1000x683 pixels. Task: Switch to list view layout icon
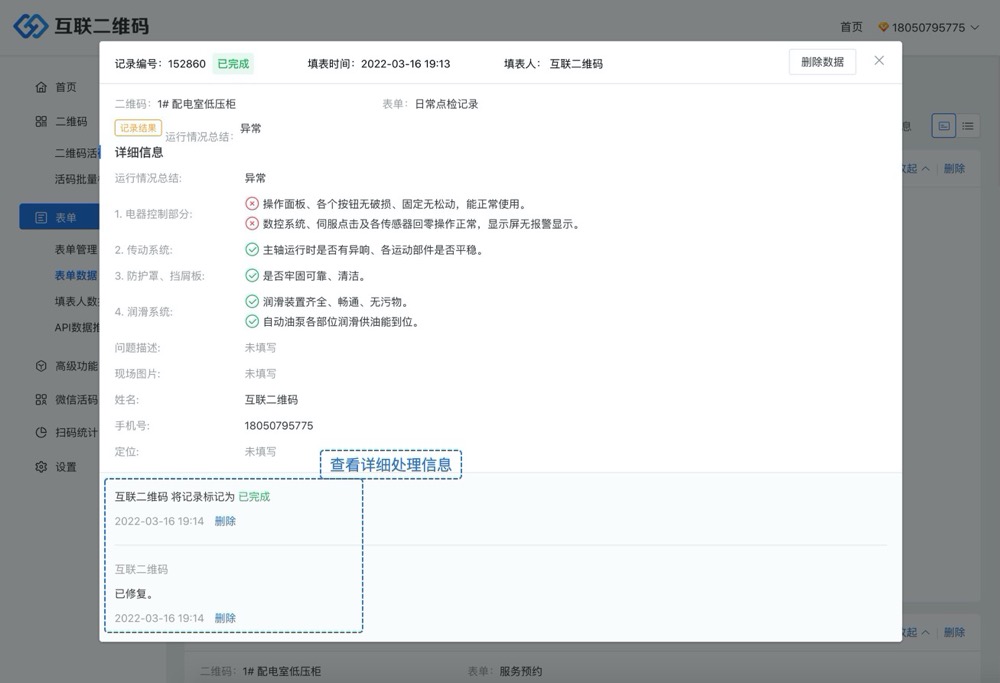pos(968,126)
